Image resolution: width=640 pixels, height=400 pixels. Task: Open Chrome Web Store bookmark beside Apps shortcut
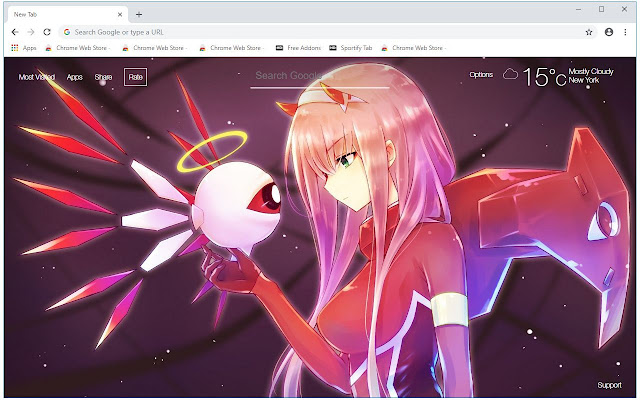tap(78, 48)
